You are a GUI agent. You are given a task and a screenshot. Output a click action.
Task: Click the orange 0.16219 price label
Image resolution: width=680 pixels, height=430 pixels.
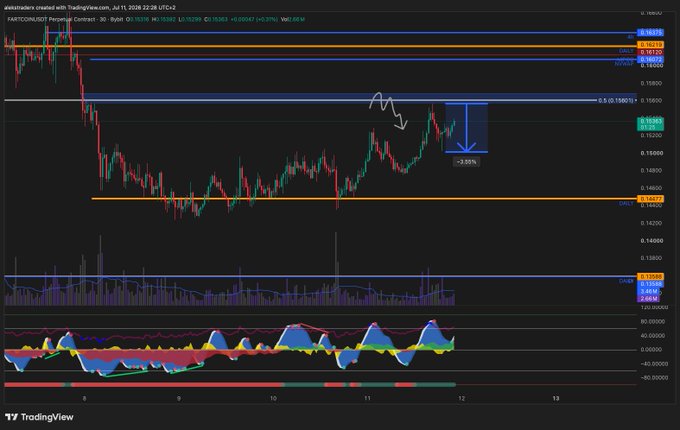pyautogui.click(x=650, y=45)
